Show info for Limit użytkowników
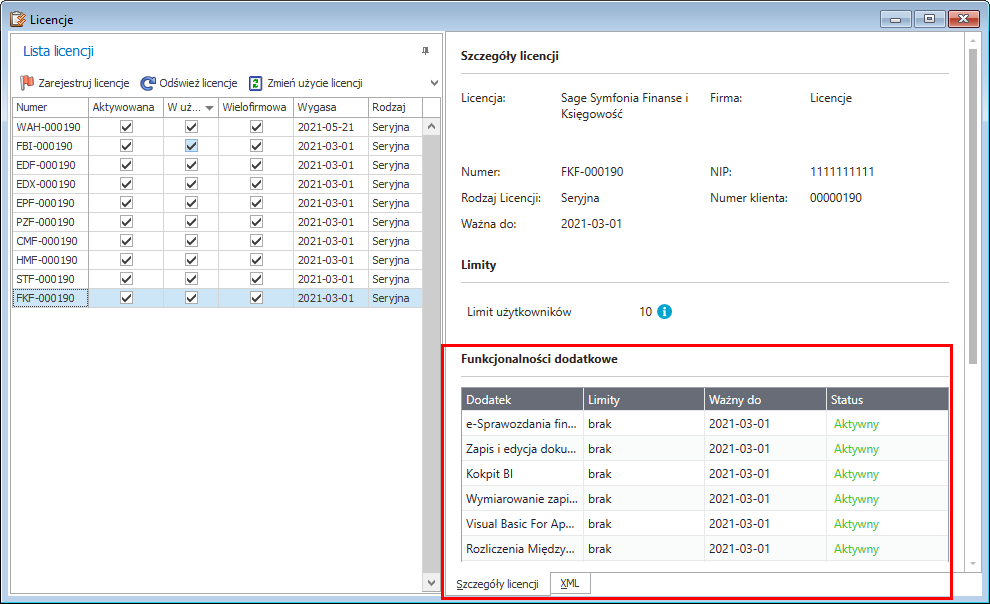 pyautogui.click(x=664, y=312)
